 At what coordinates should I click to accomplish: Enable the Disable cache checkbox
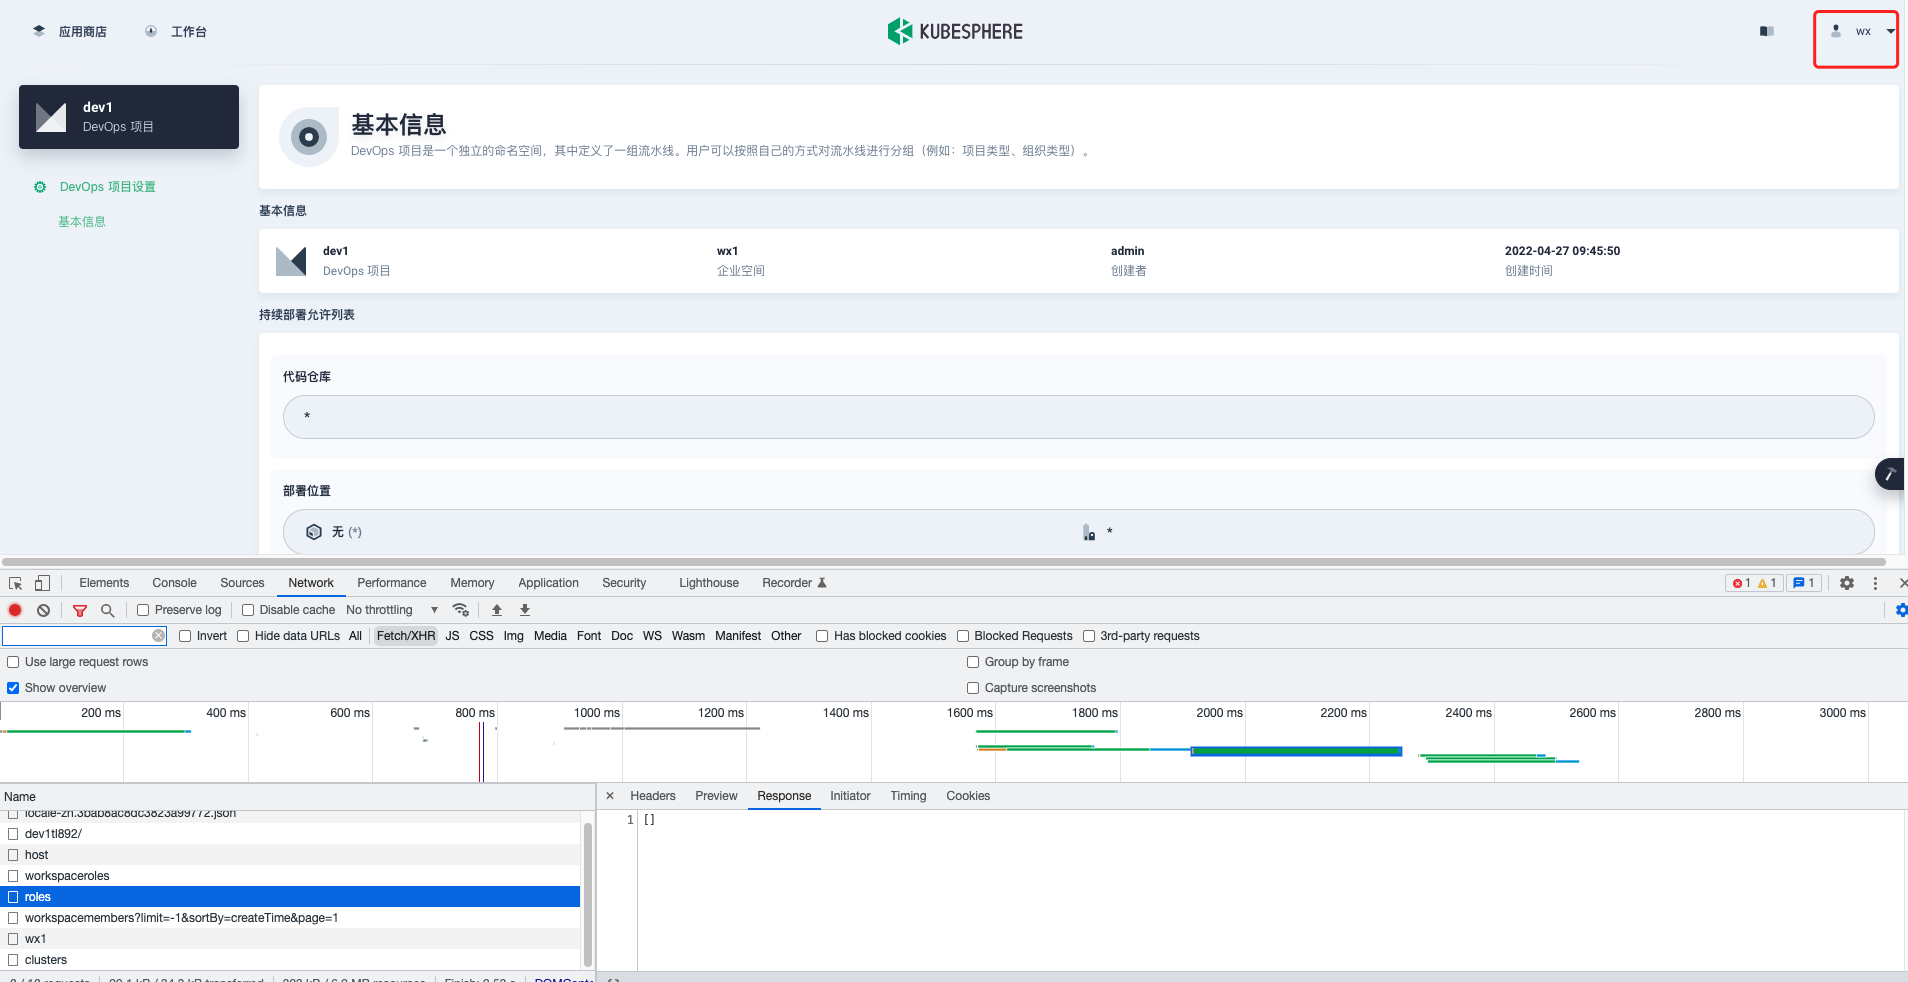[247, 610]
